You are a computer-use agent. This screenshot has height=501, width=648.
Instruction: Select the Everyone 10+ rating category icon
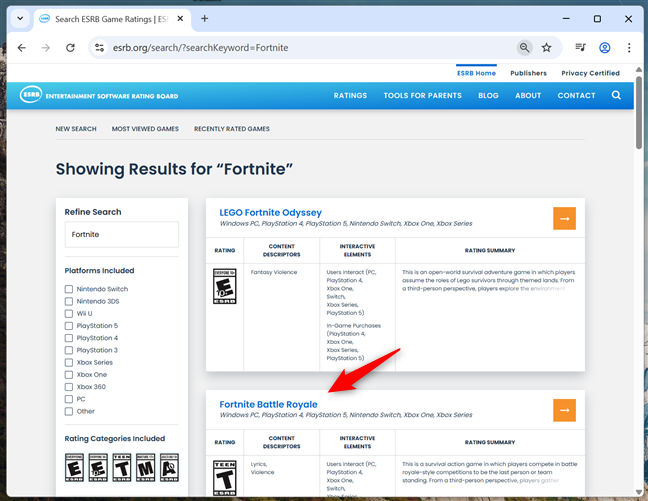coord(98,468)
